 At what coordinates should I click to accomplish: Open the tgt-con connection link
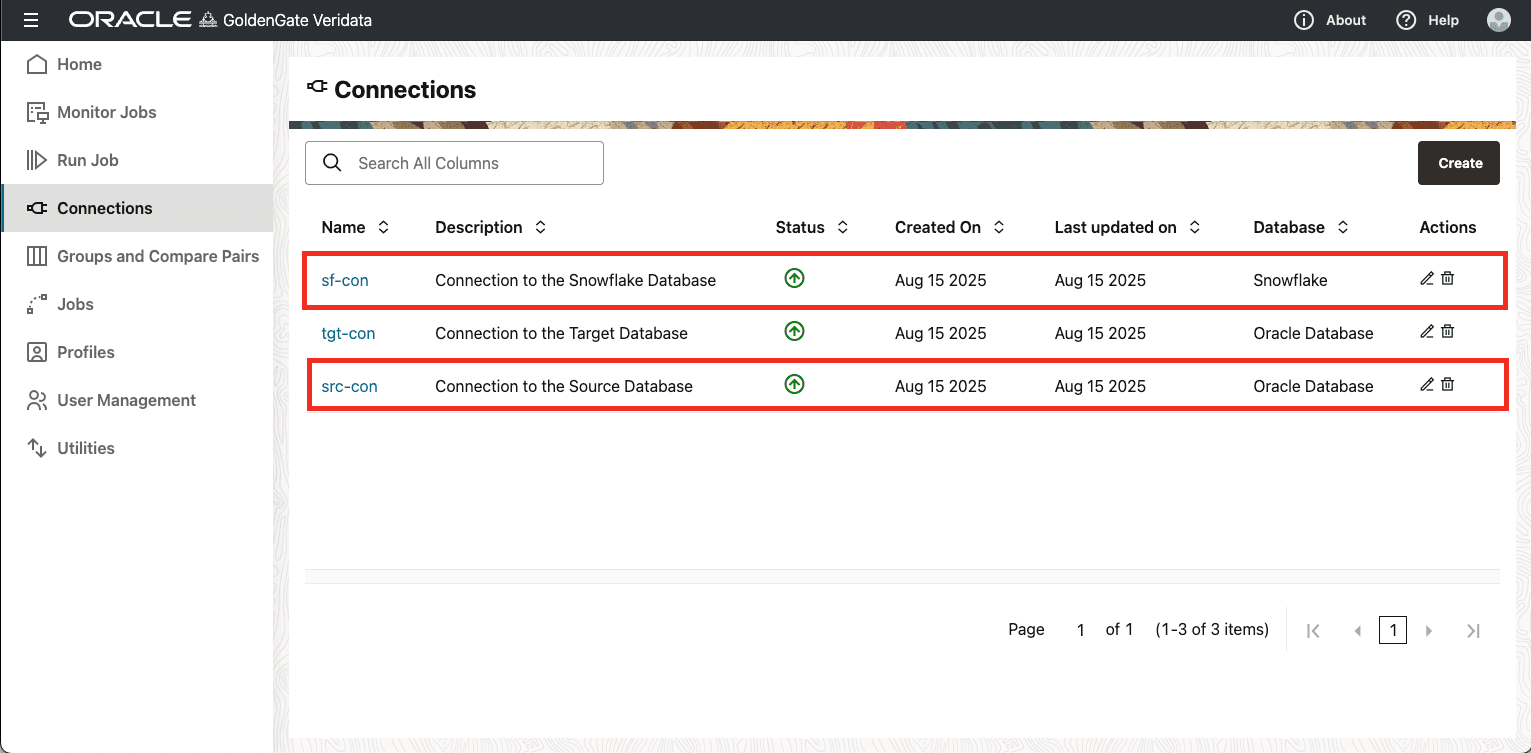coord(348,333)
